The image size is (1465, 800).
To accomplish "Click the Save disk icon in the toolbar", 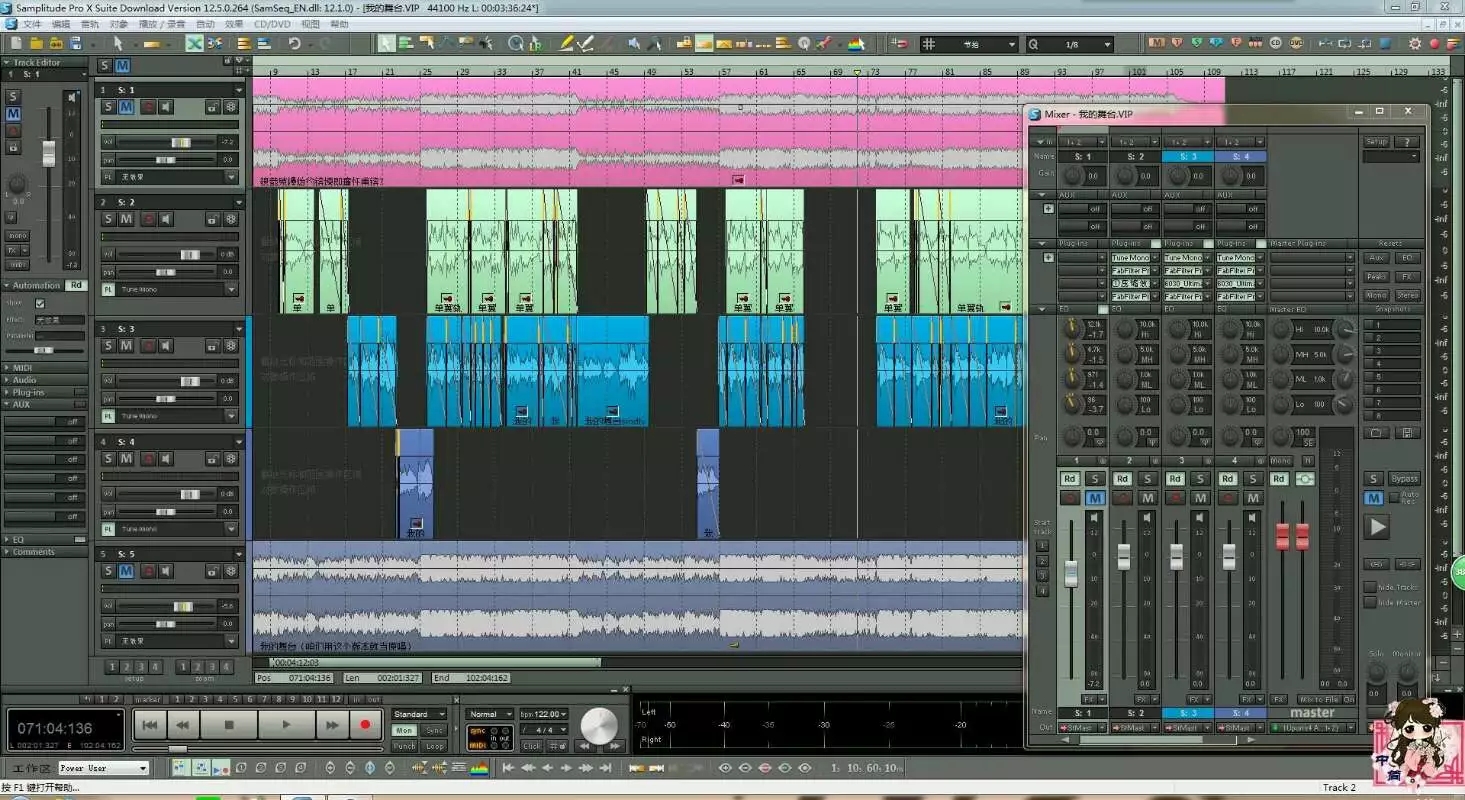I will (76, 44).
